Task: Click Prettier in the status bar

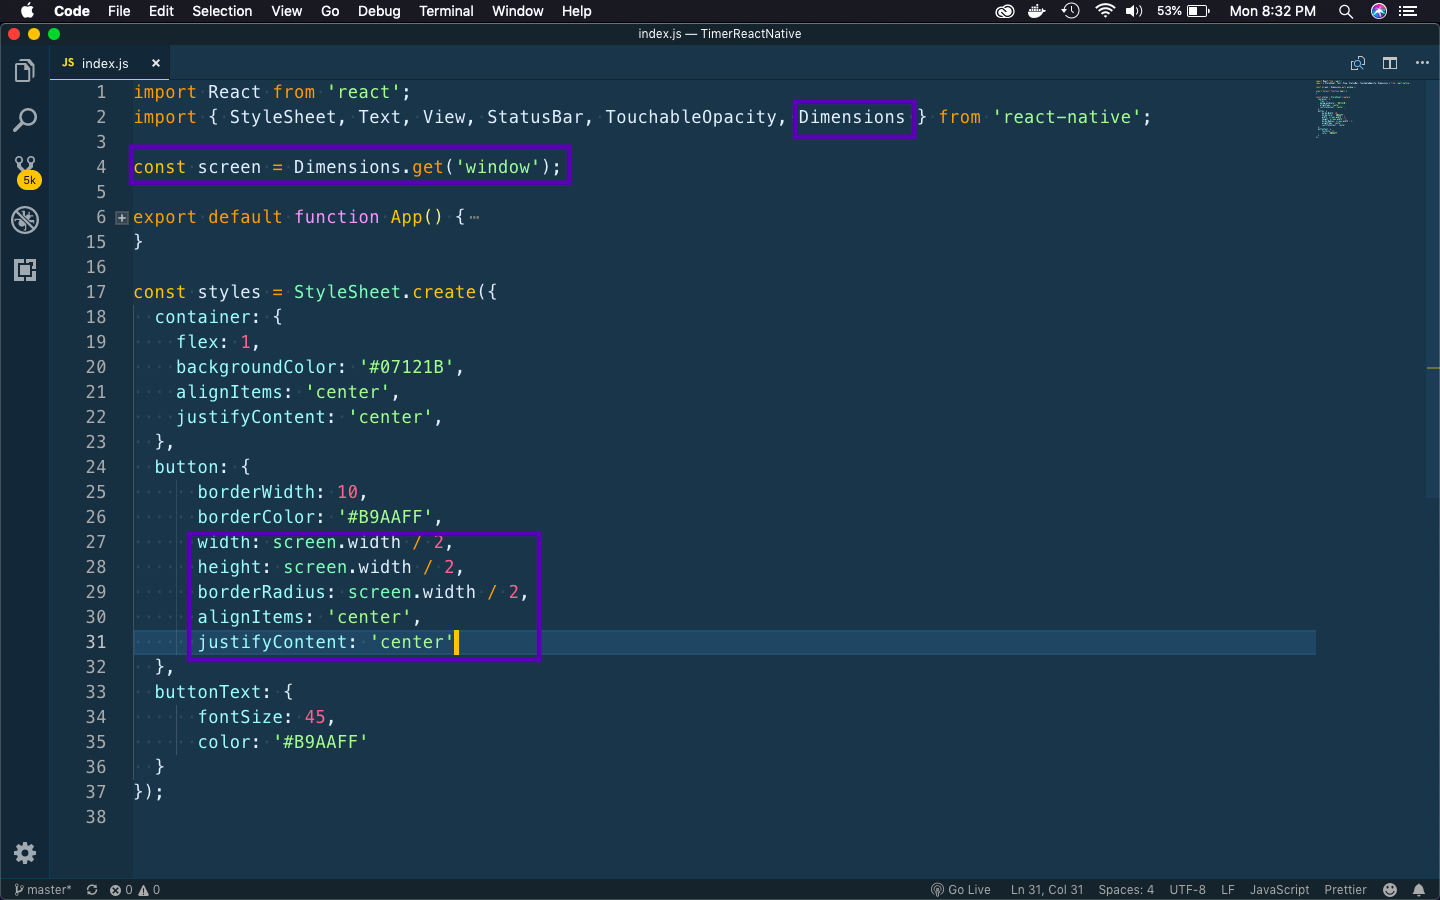Action: pos(1345,890)
